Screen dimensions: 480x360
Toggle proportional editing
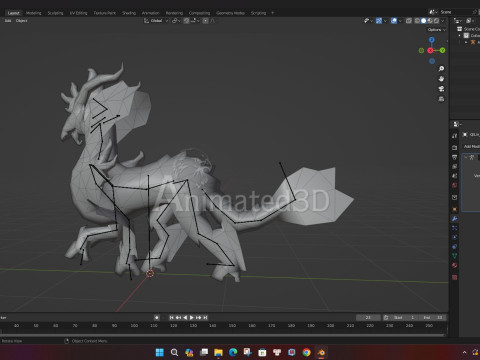(x=205, y=21)
